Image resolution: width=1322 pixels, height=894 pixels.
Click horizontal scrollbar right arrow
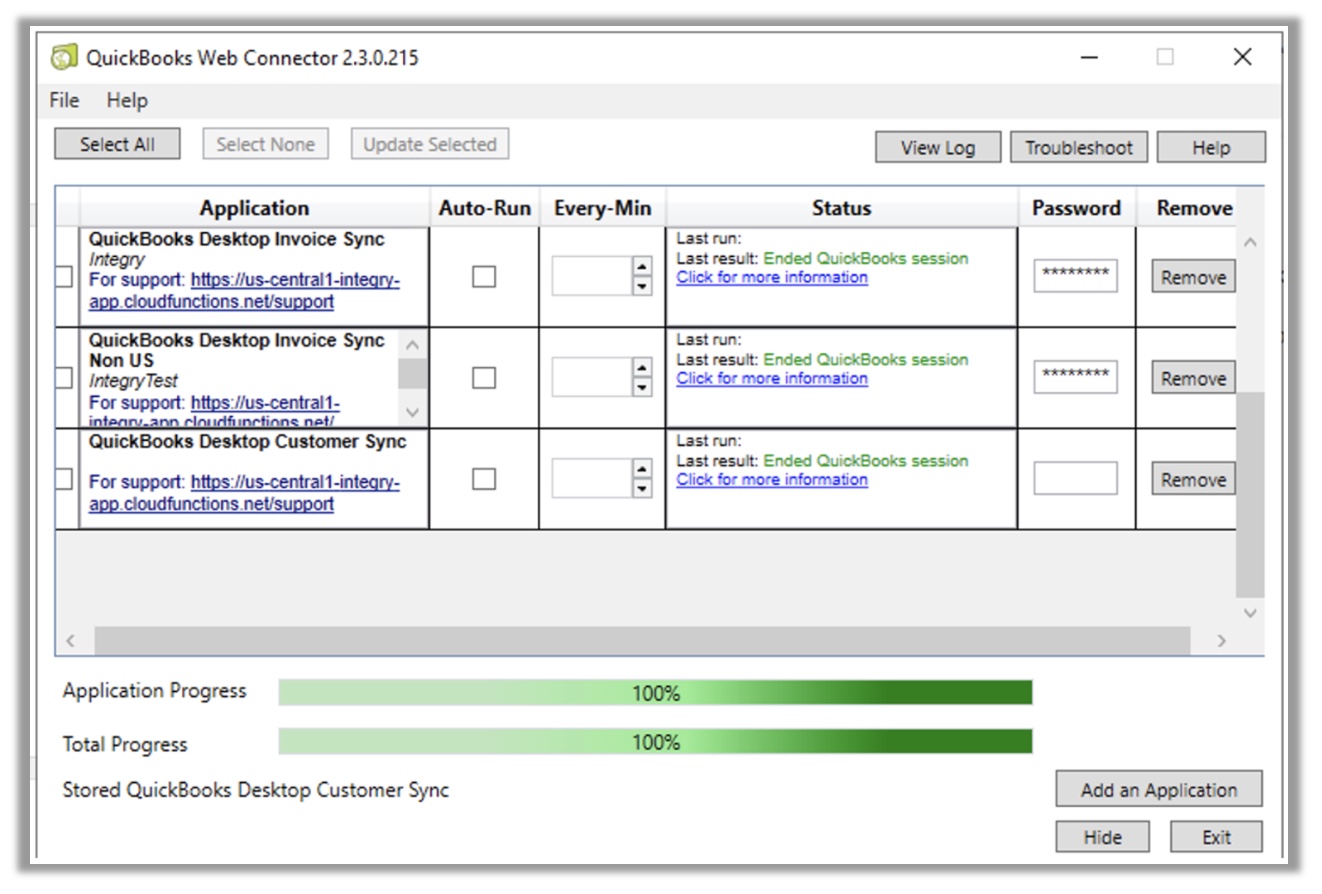(1220, 640)
